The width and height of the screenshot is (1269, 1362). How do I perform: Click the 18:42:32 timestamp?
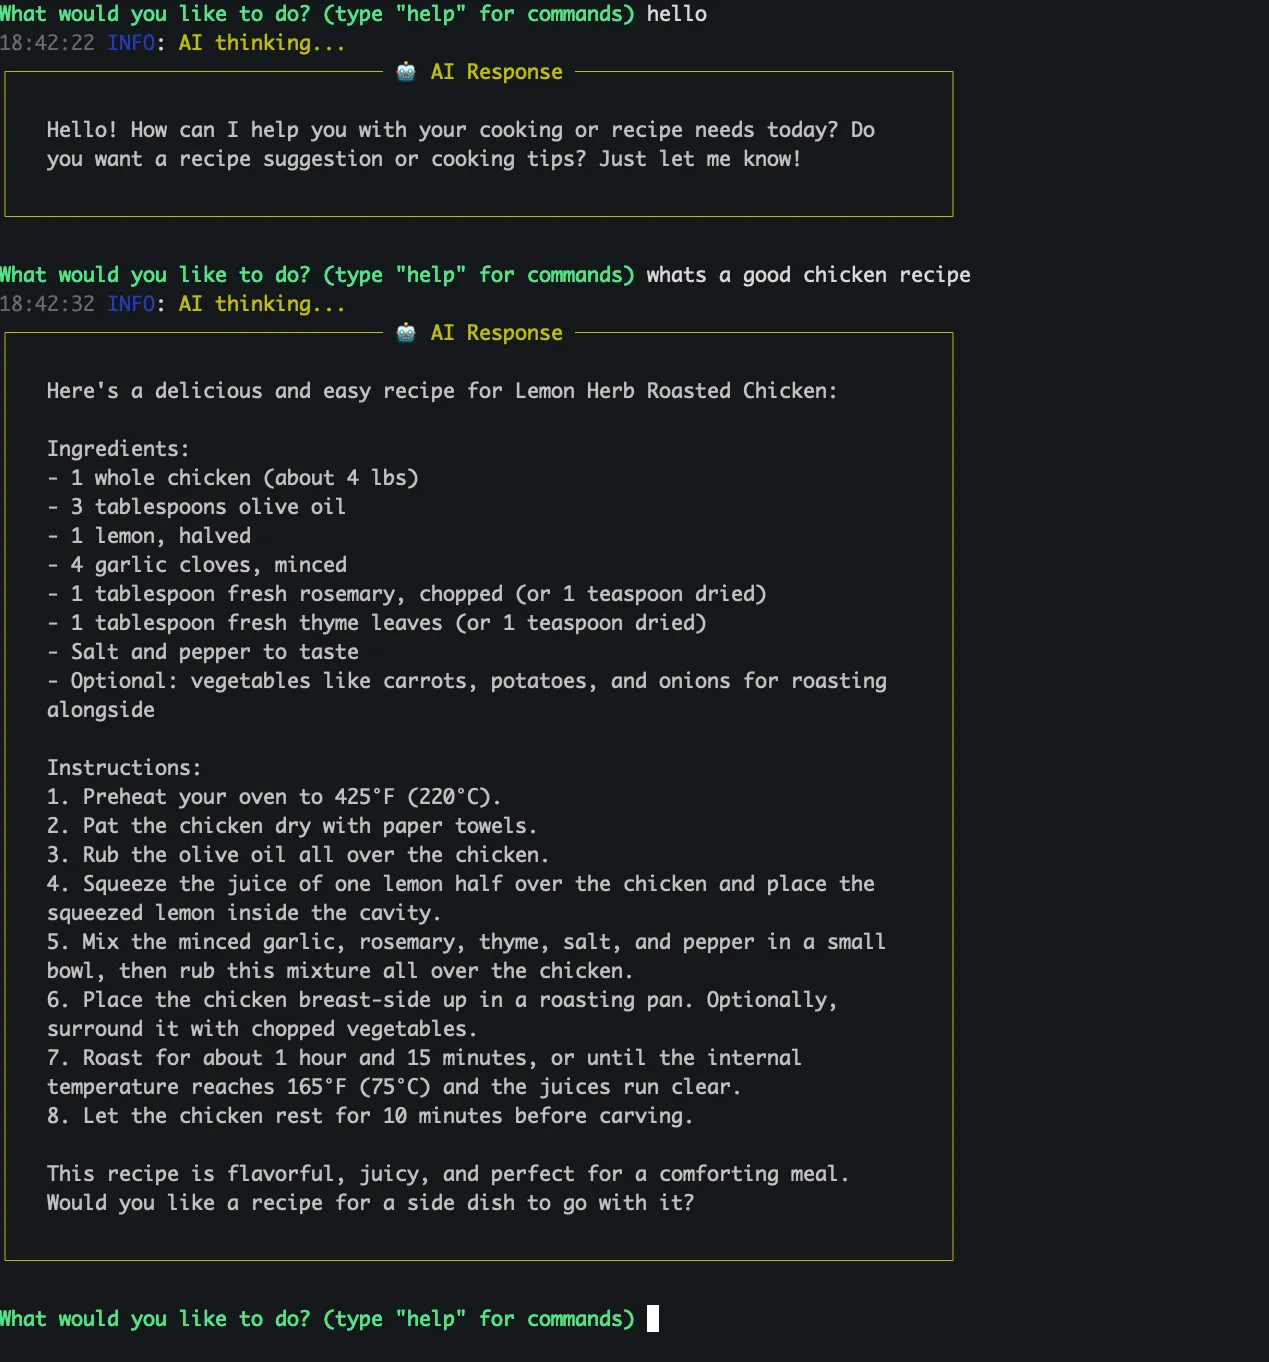[47, 304]
